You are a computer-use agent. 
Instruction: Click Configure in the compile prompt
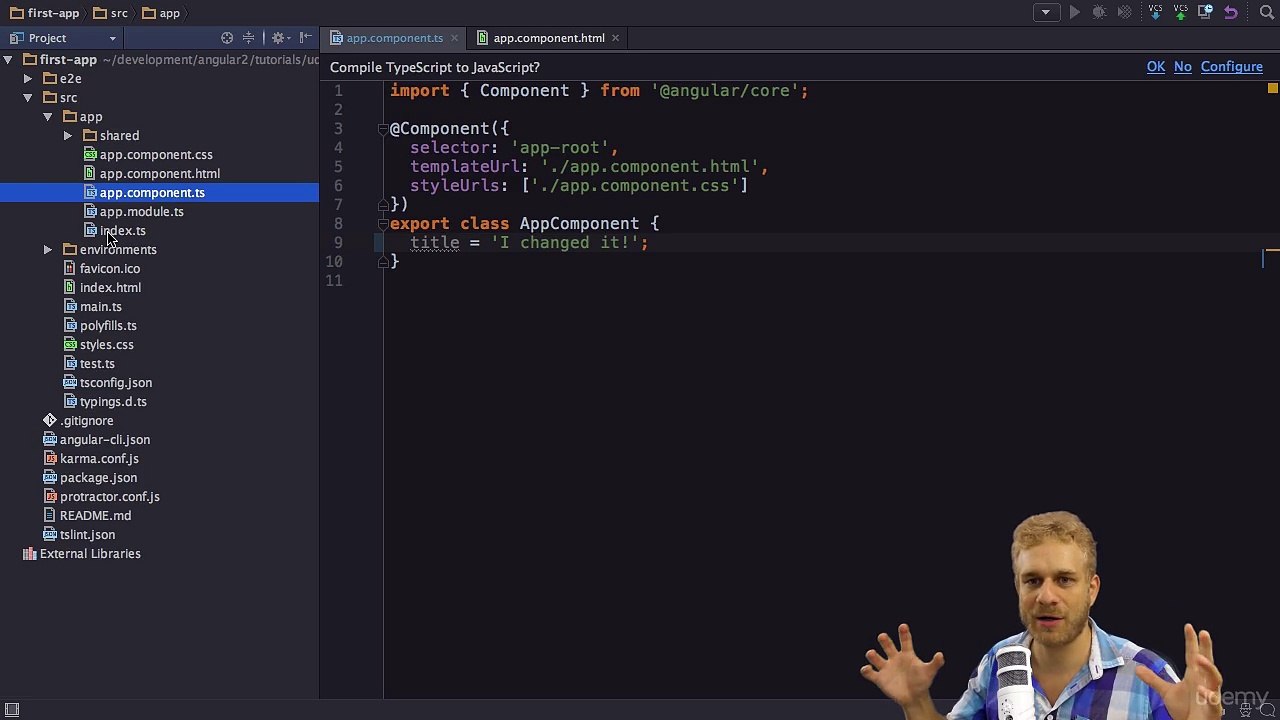click(1232, 67)
